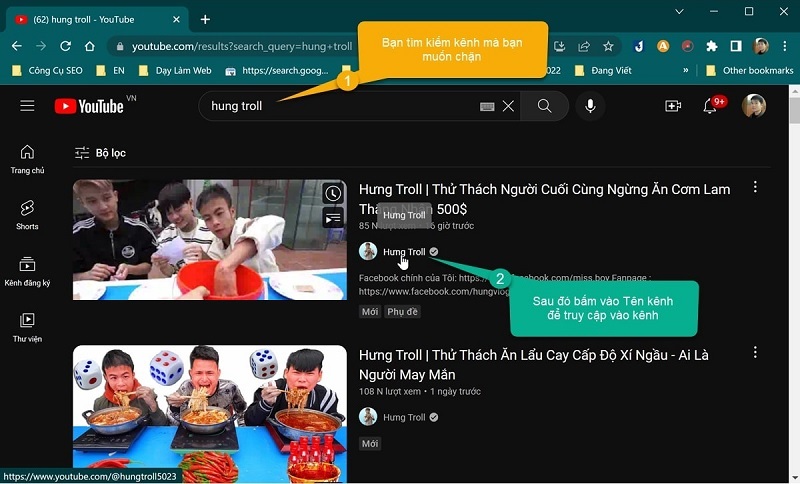This screenshot has width=800, height=484.
Task: Click '108 N lượt xem' text
Action: pyautogui.click(x=390, y=392)
